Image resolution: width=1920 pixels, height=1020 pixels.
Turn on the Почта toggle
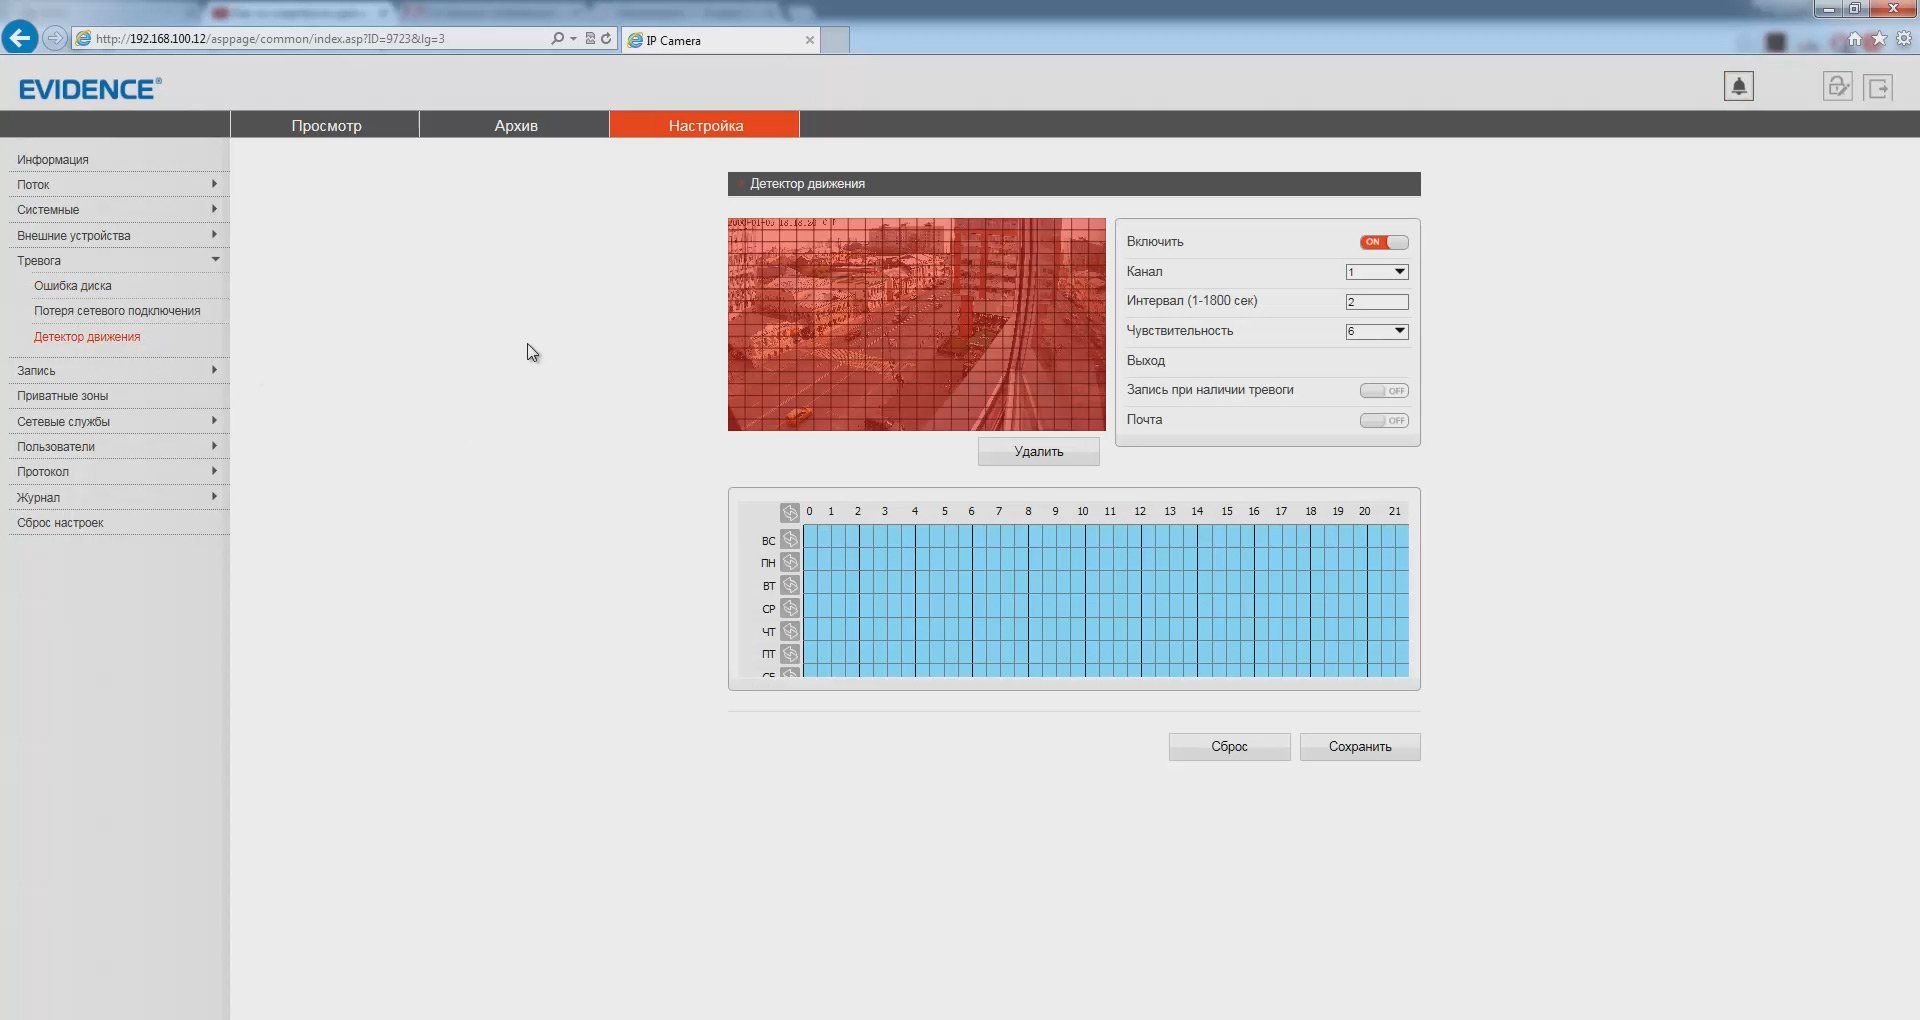1383,421
